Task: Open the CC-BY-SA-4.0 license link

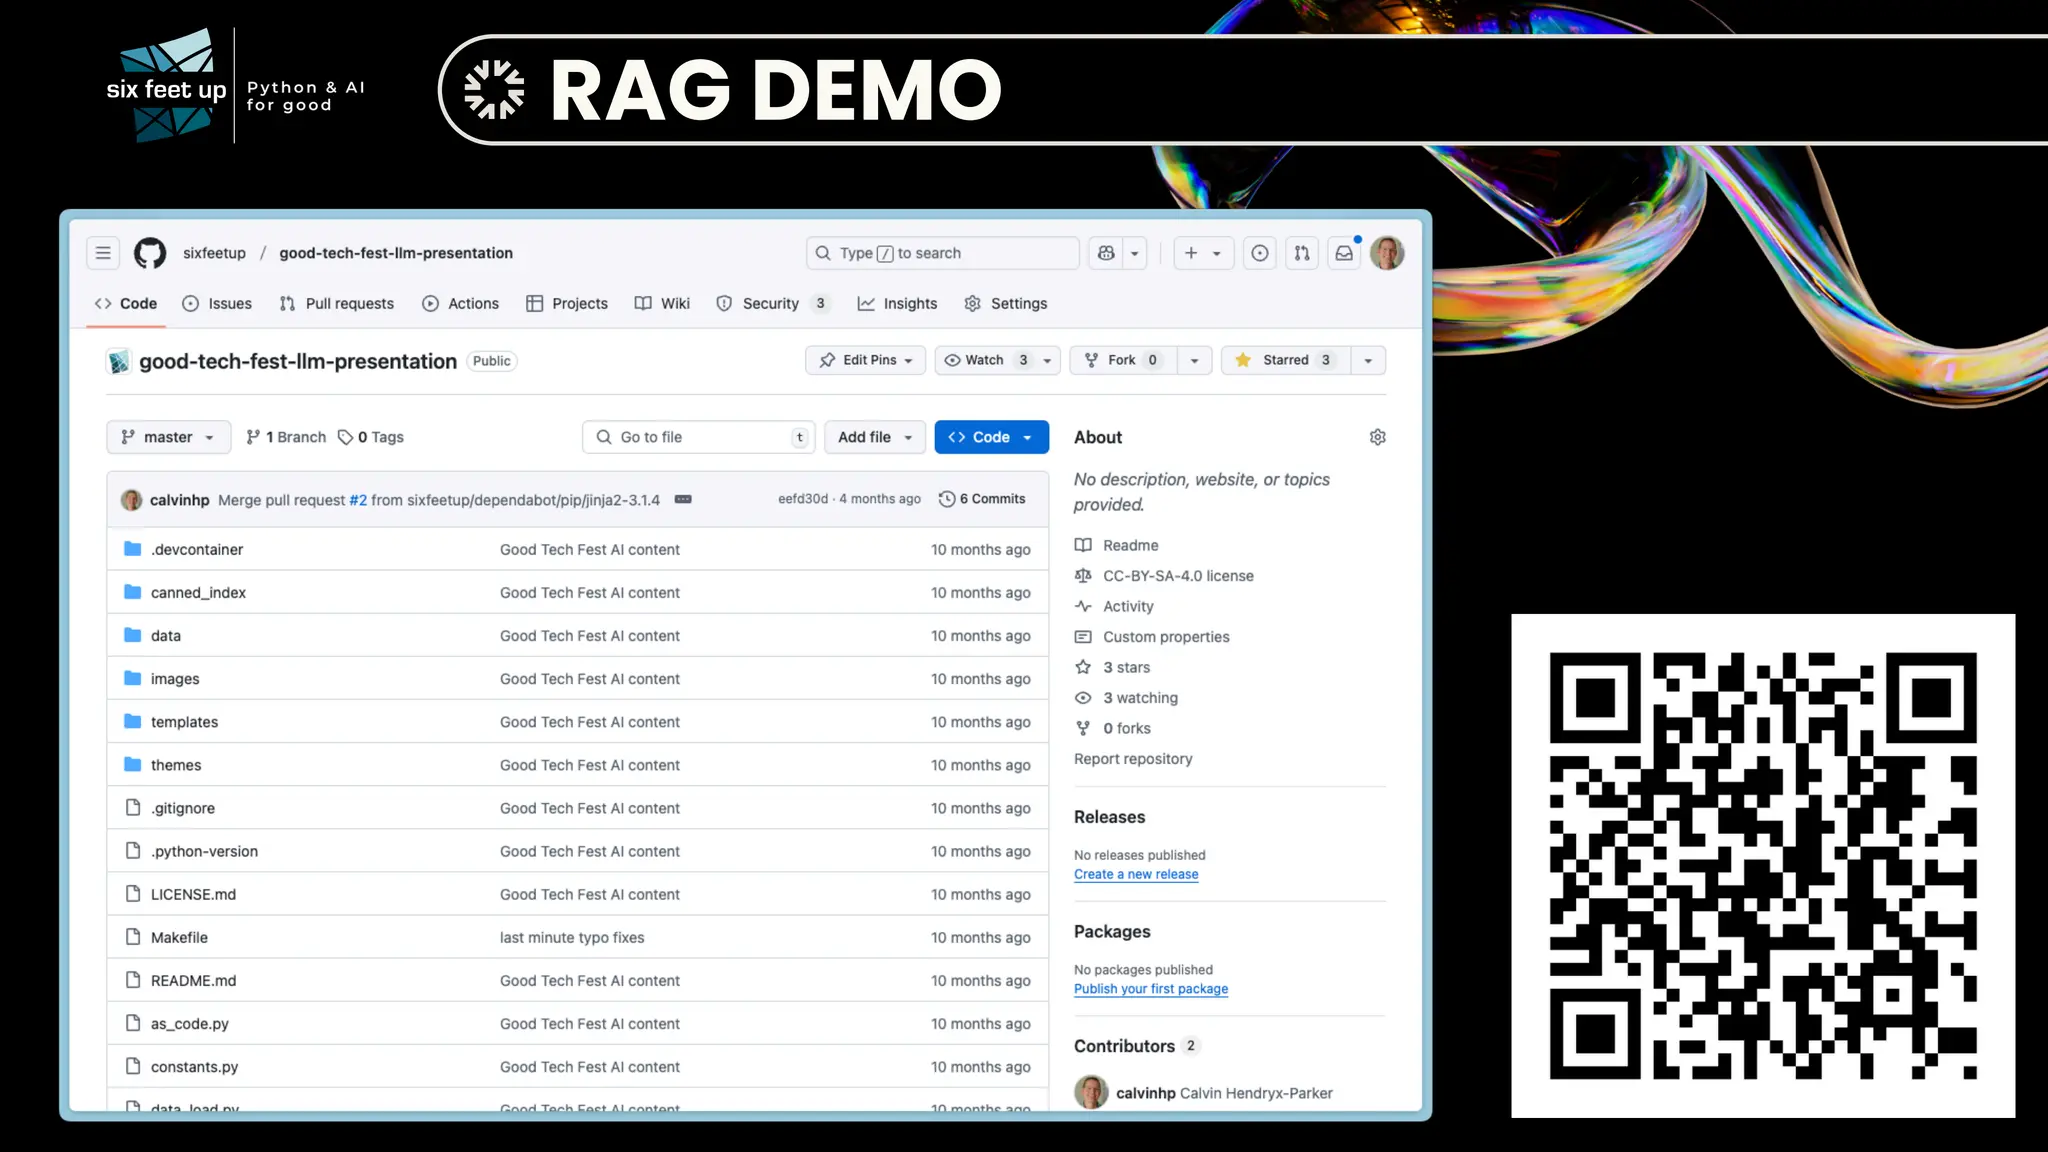Action: pos(1164,575)
